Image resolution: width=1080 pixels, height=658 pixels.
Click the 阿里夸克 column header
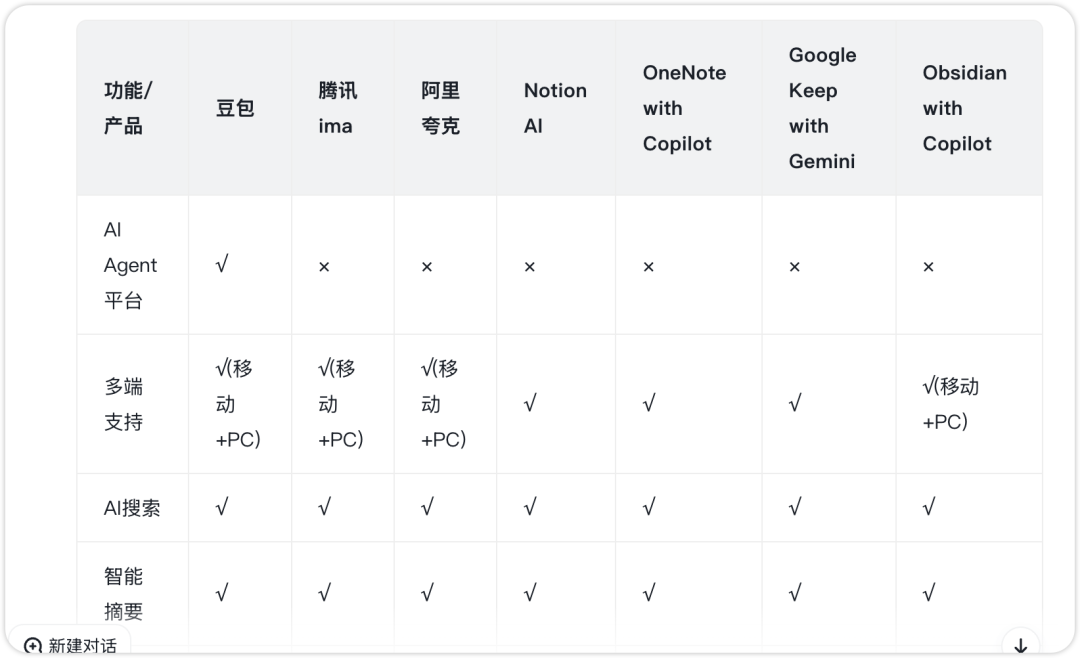click(x=440, y=108)
